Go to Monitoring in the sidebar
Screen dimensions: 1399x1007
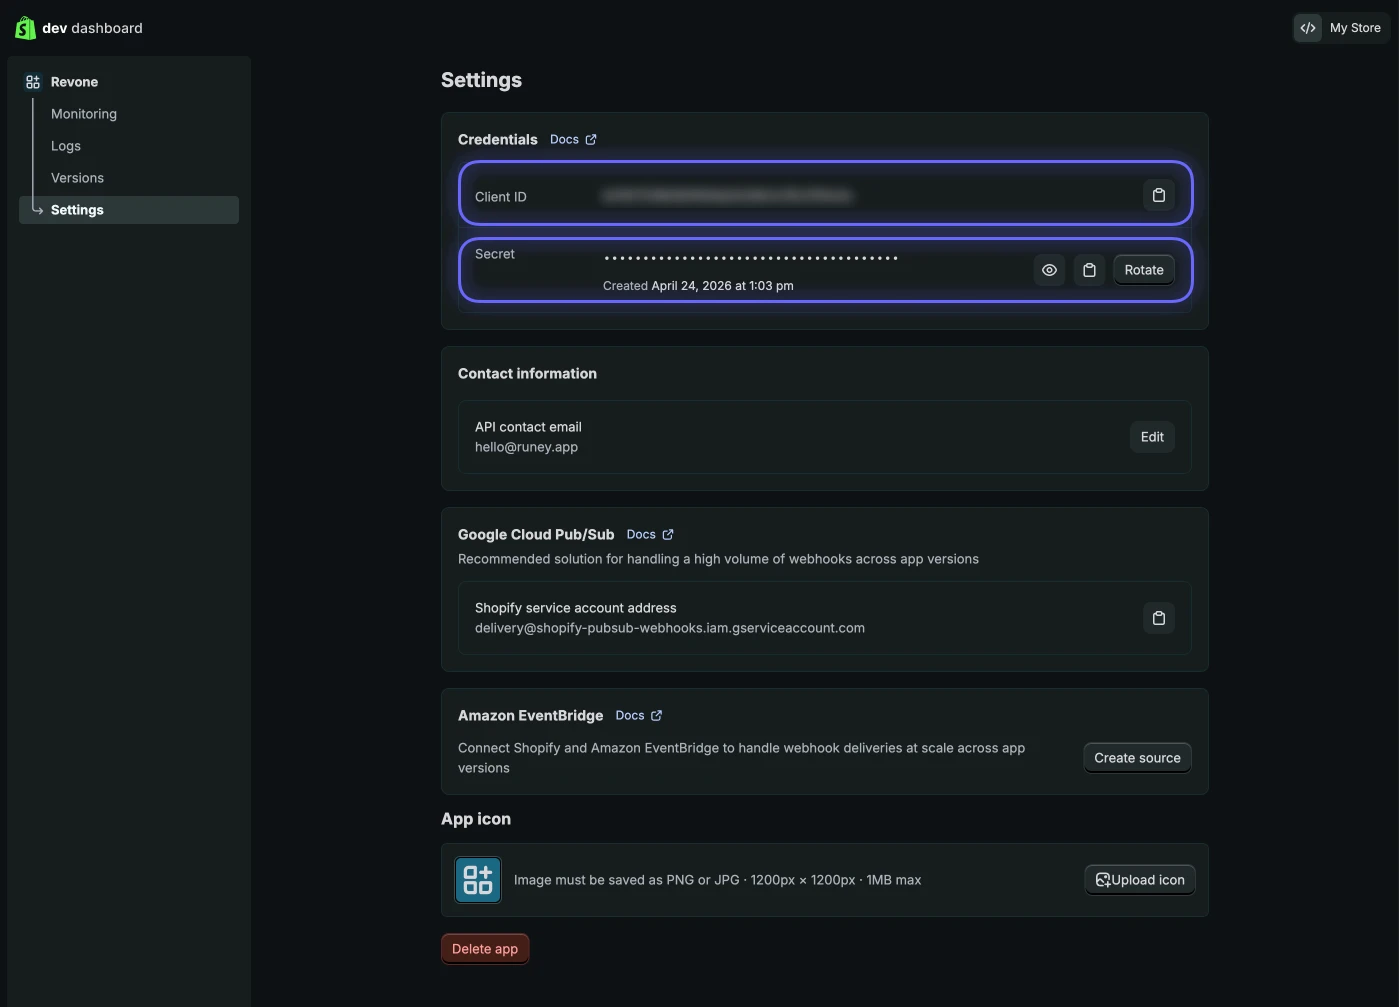point(84,114)
